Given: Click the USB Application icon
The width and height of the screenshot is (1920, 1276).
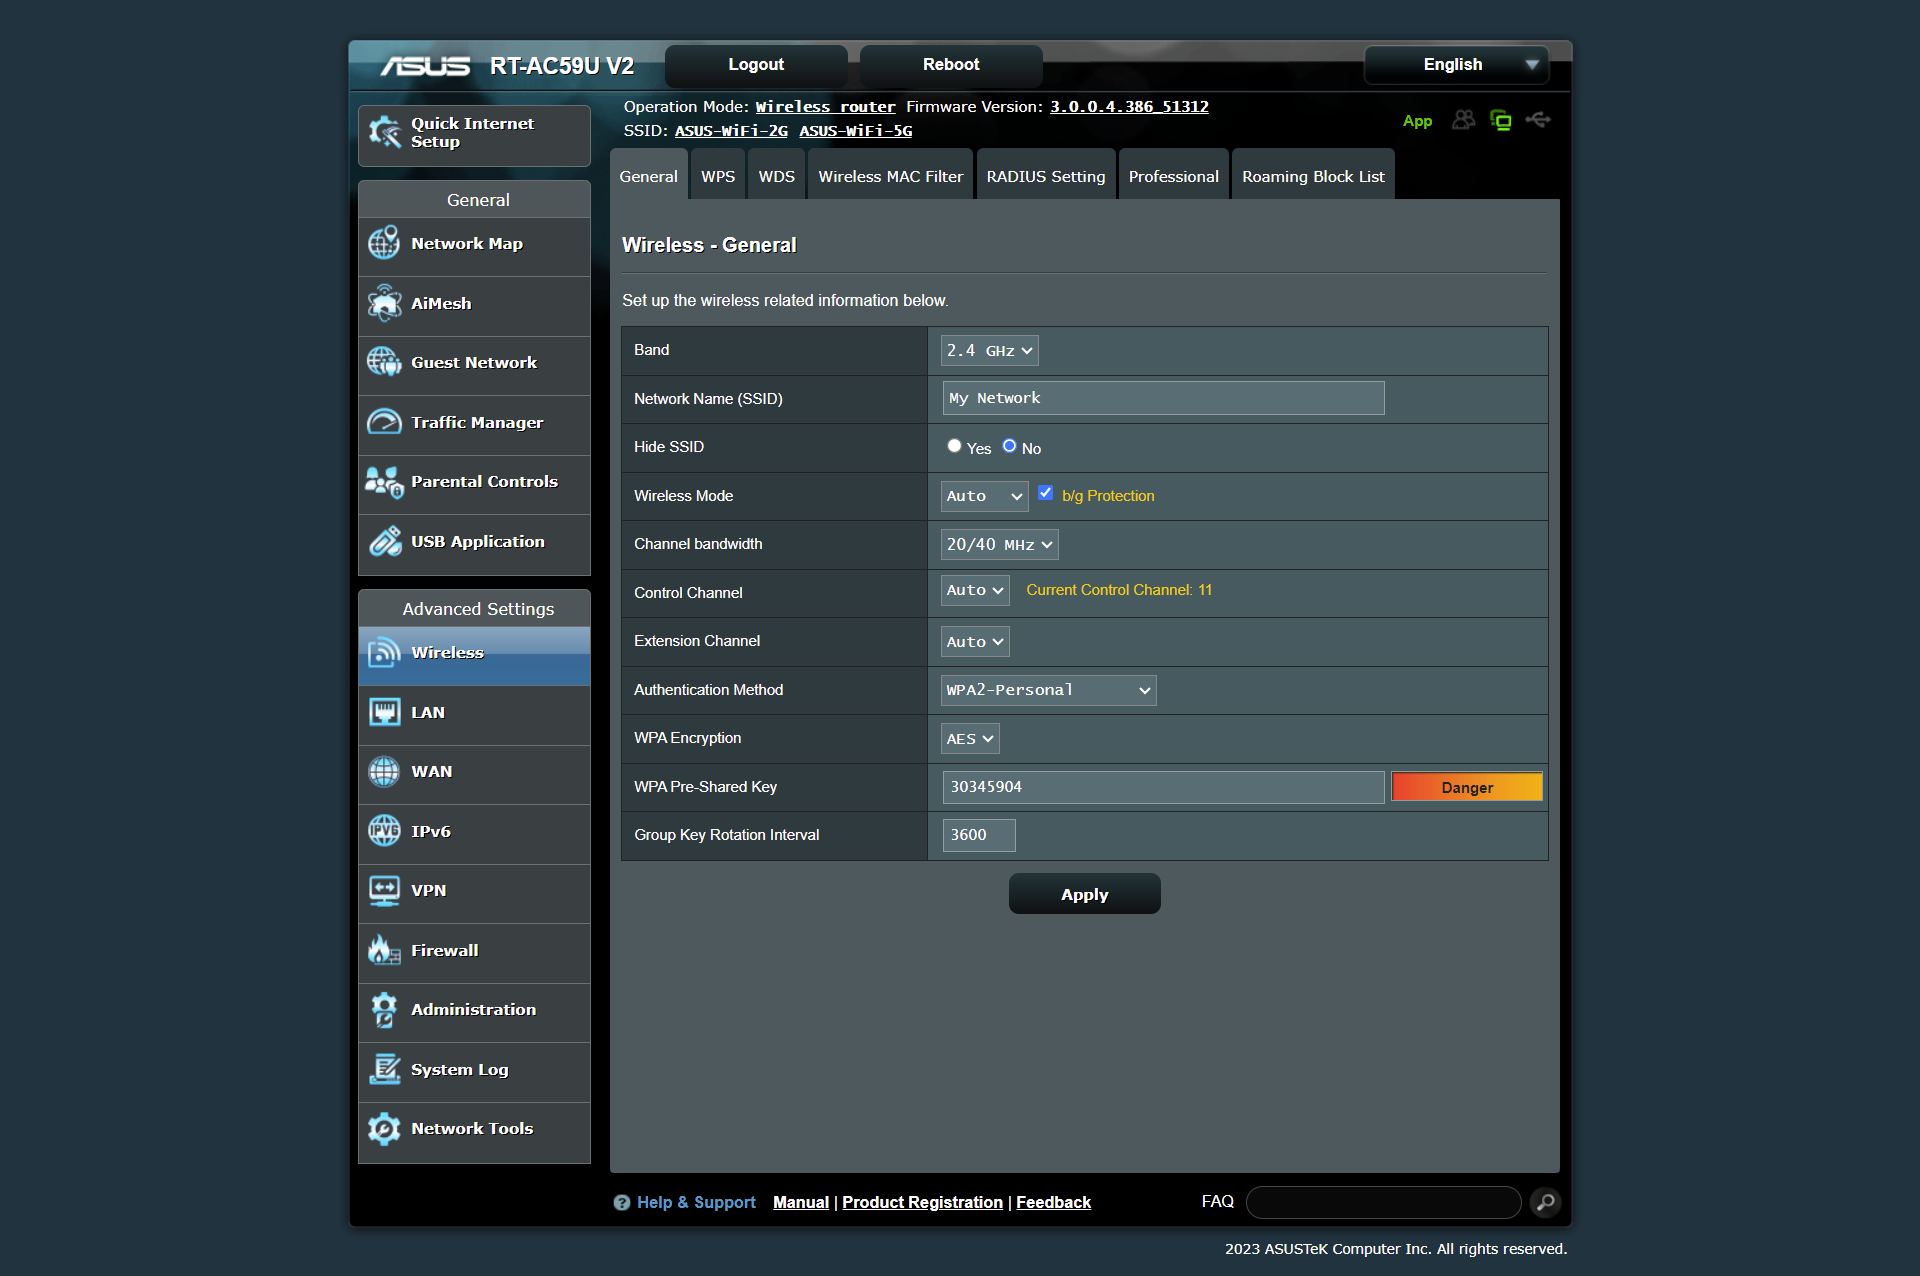Looking at the screenshot, I should [x=384, y=541].
